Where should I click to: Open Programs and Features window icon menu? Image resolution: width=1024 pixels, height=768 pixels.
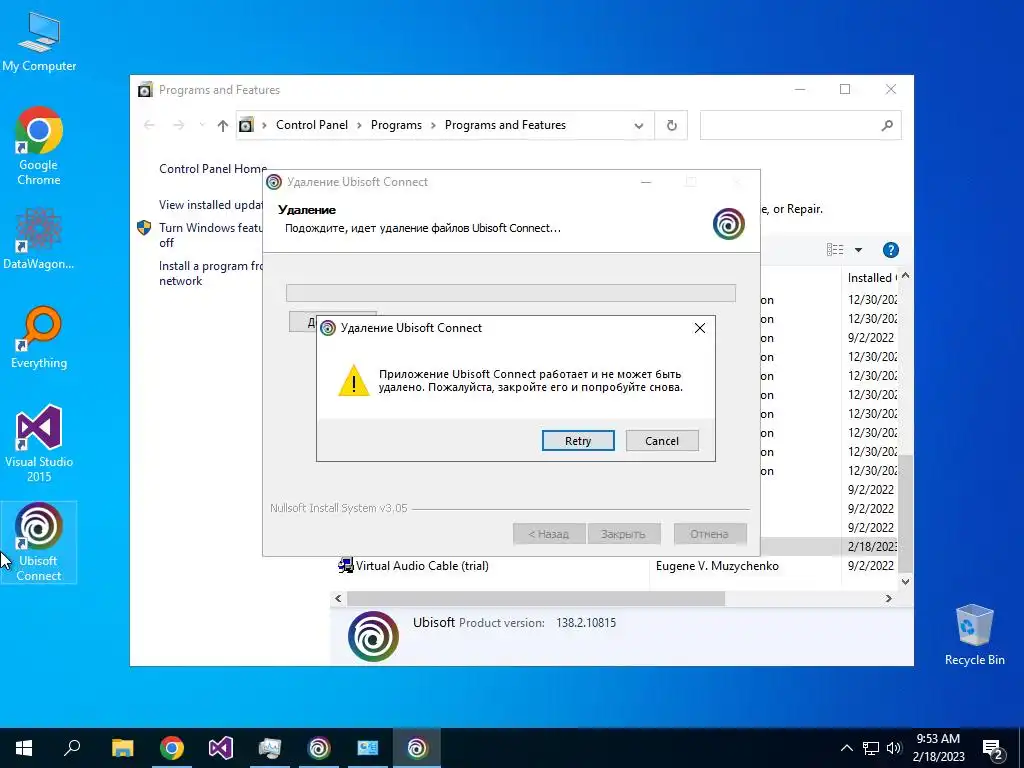[145, 89]
